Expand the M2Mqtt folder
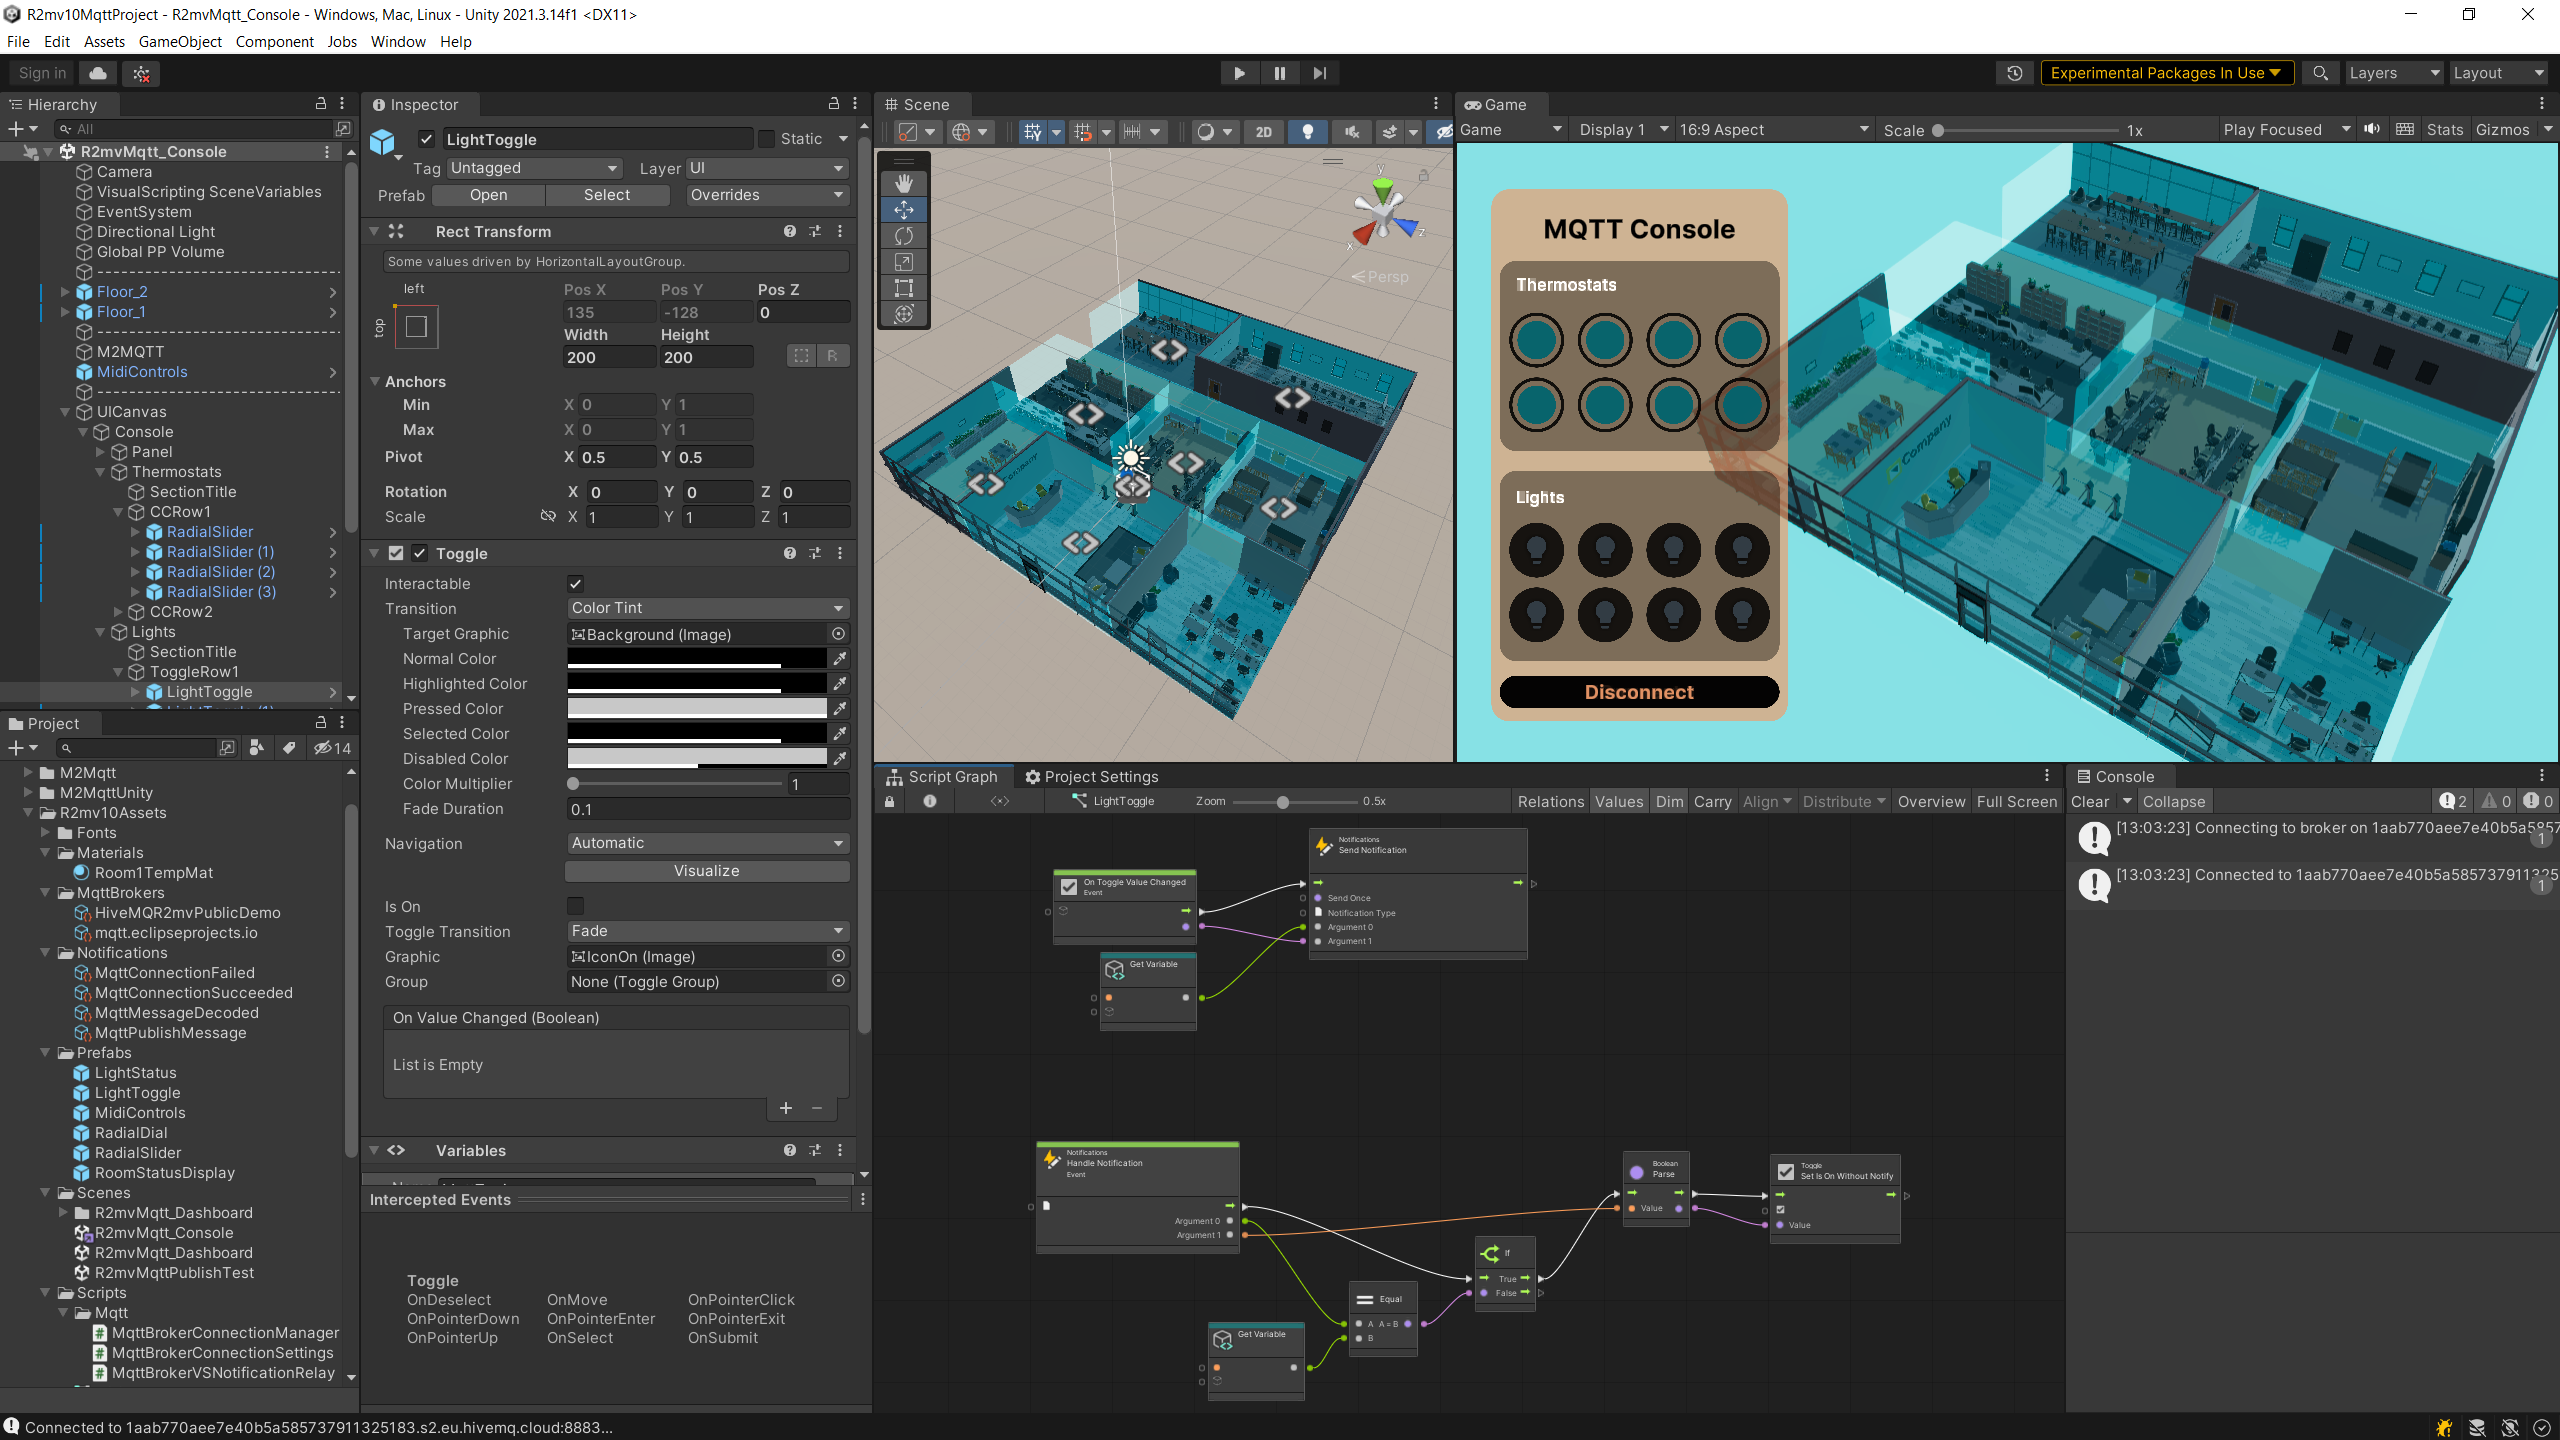Screen dimensions: 2560x1440 (x=28, y=773)
